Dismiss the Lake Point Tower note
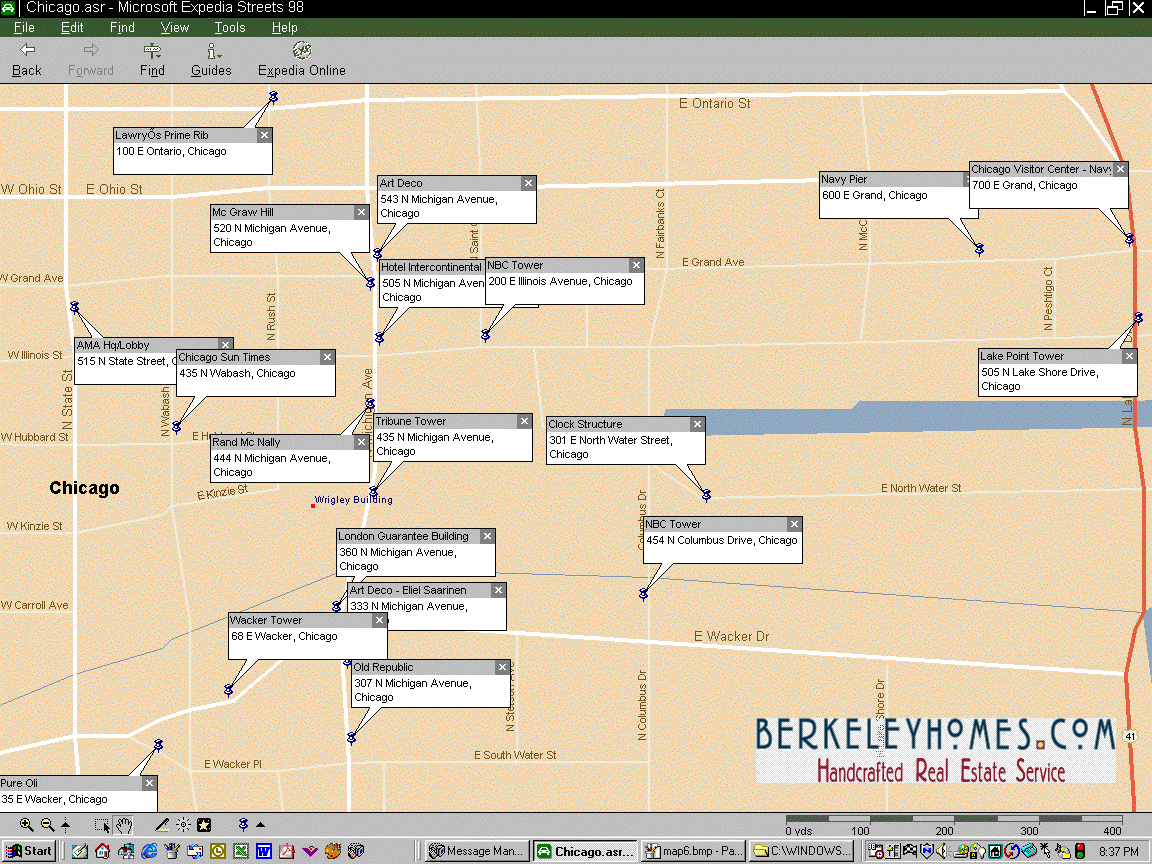Viewport: 1152px width, 864px height. click(1129, 357)
